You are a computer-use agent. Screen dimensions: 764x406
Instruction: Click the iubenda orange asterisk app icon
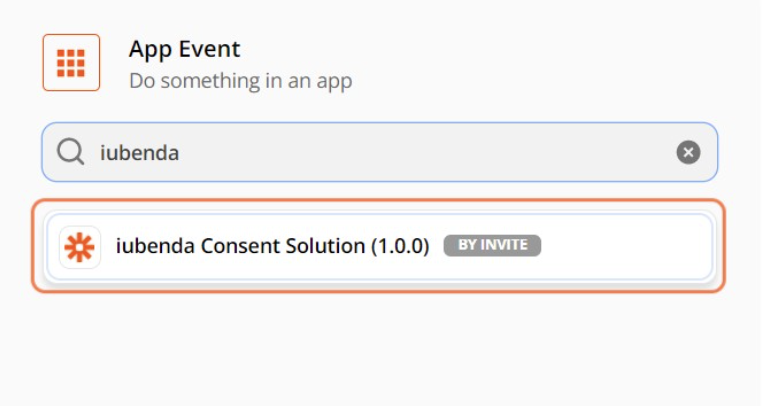80,246
